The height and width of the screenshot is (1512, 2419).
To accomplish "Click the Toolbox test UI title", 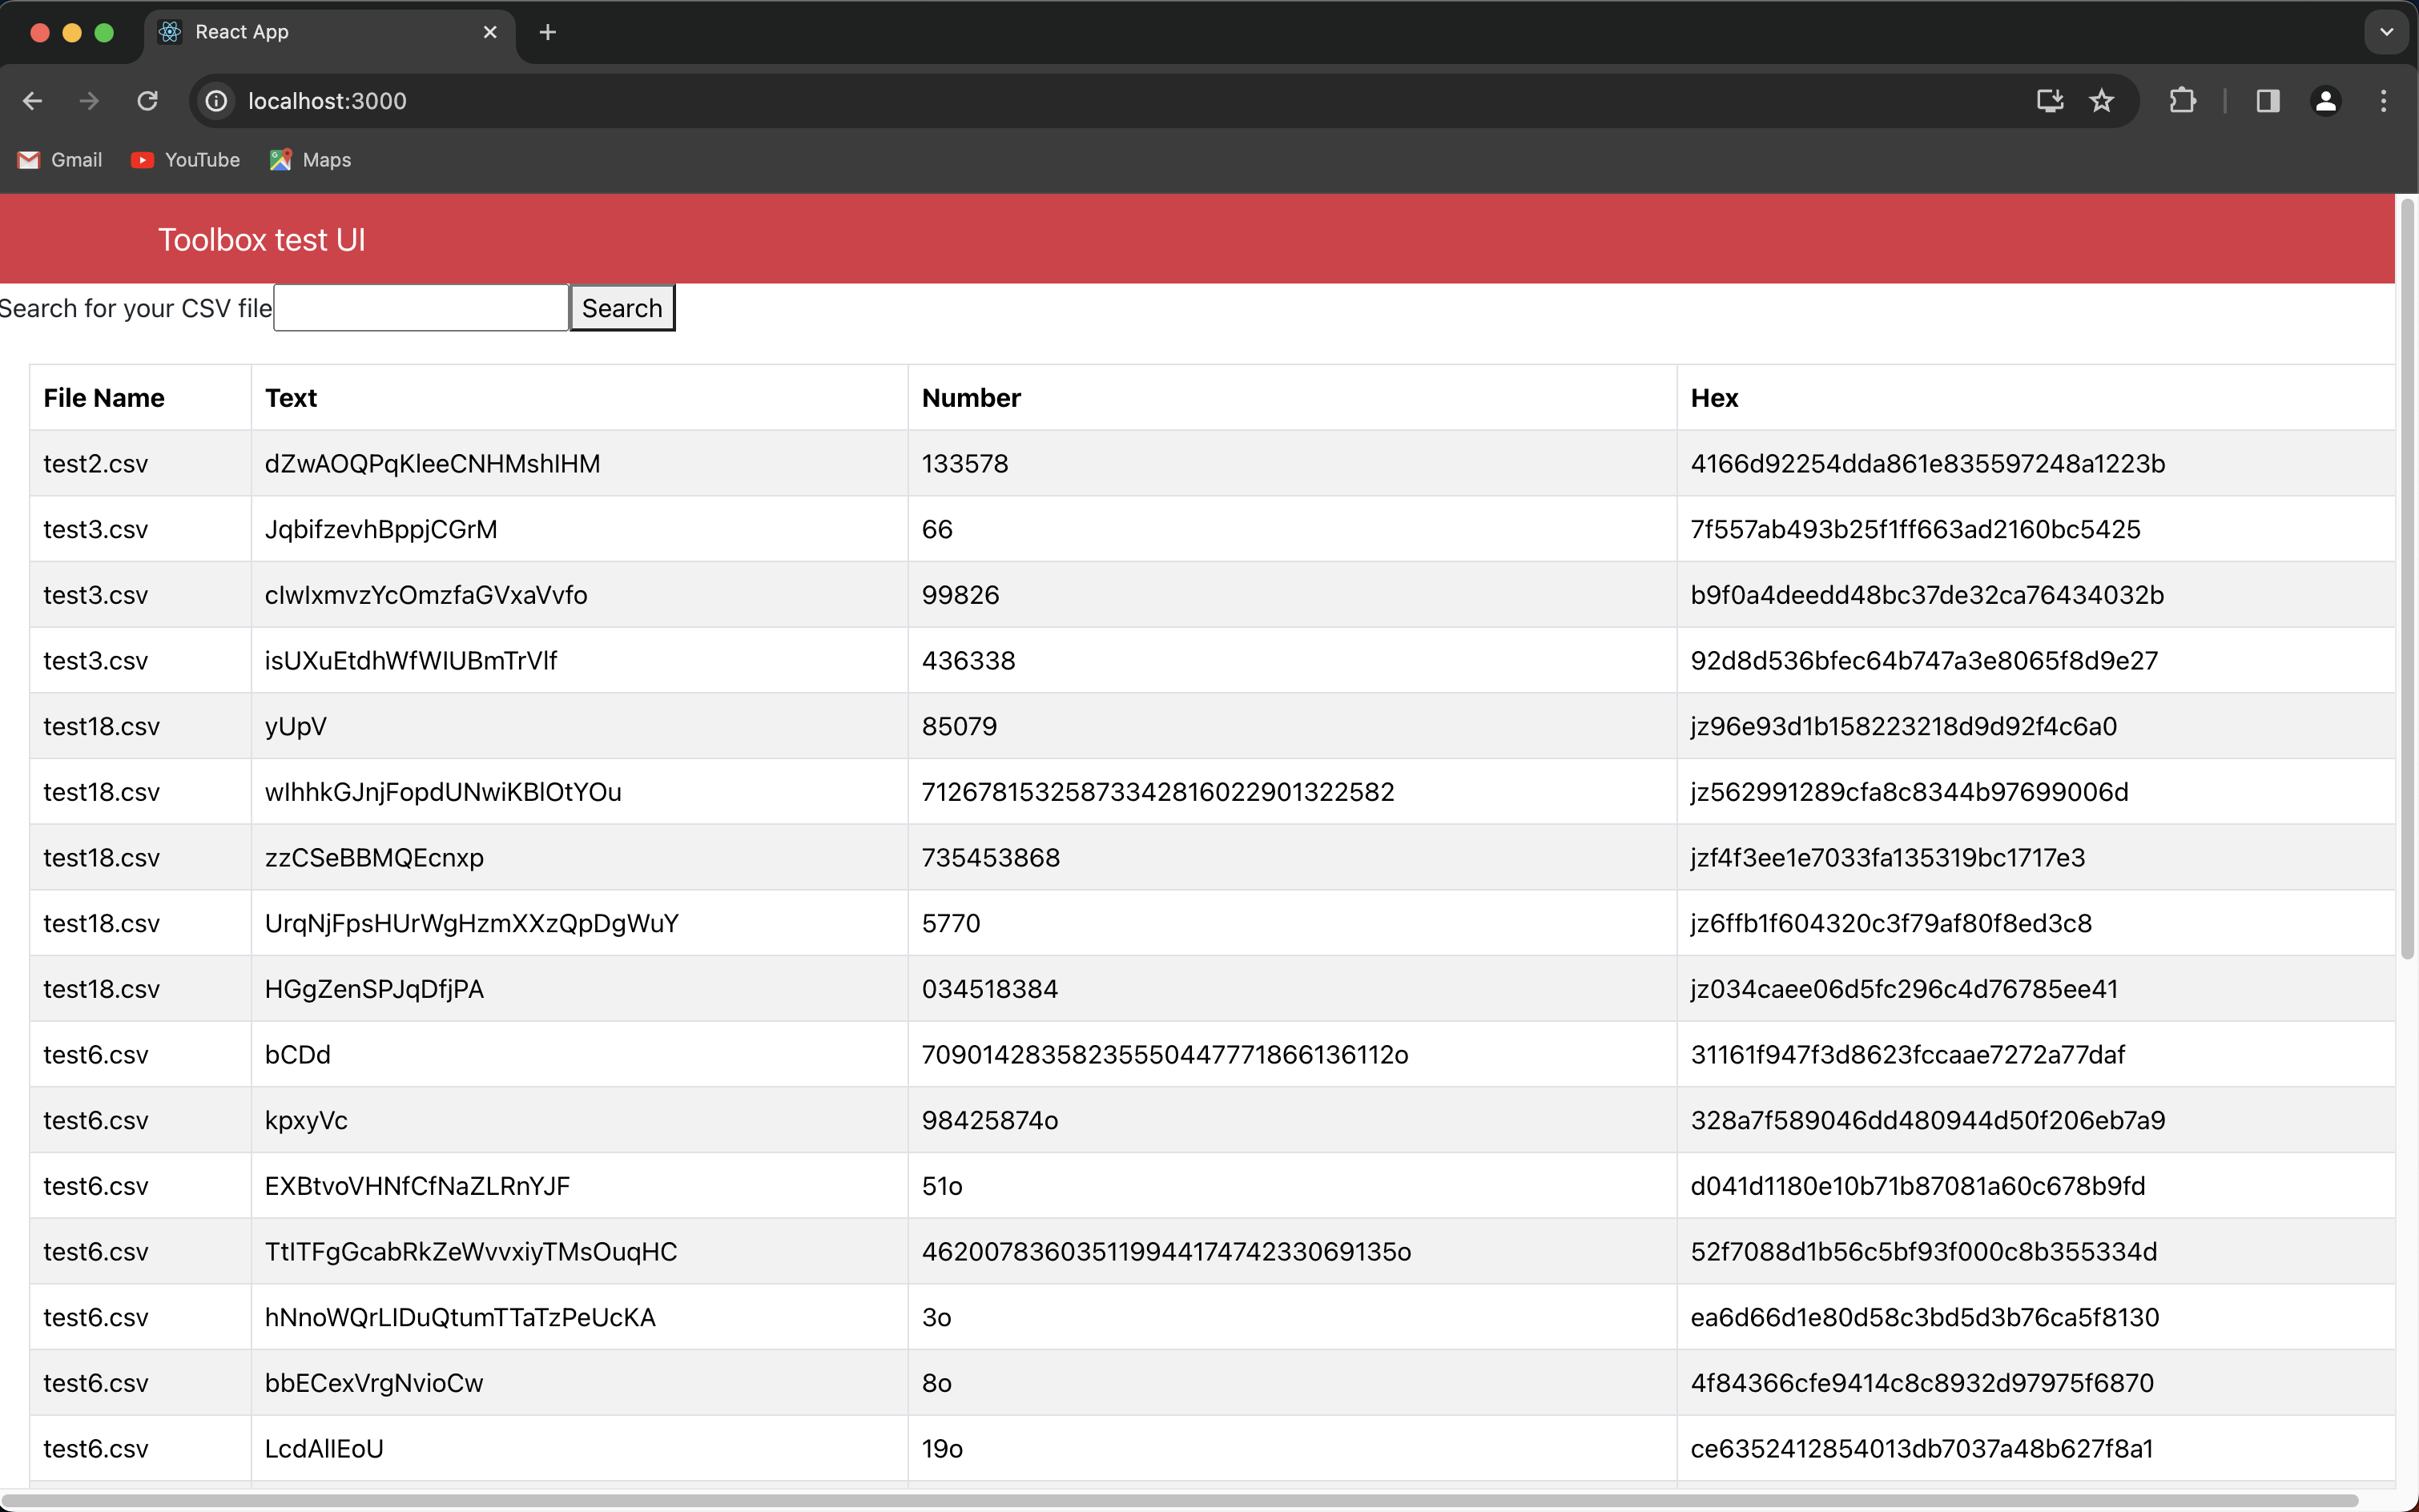I will (x=262, y=240).
